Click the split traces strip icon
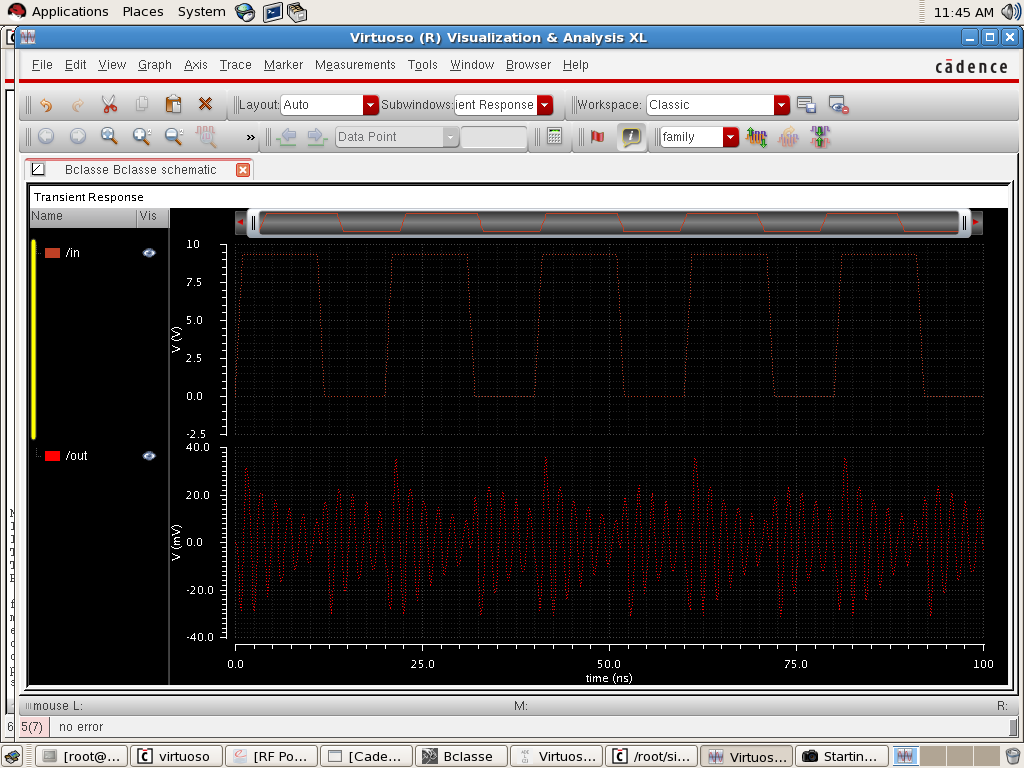The width and height of the screenshot is (1024, 768). pos(757,137)
